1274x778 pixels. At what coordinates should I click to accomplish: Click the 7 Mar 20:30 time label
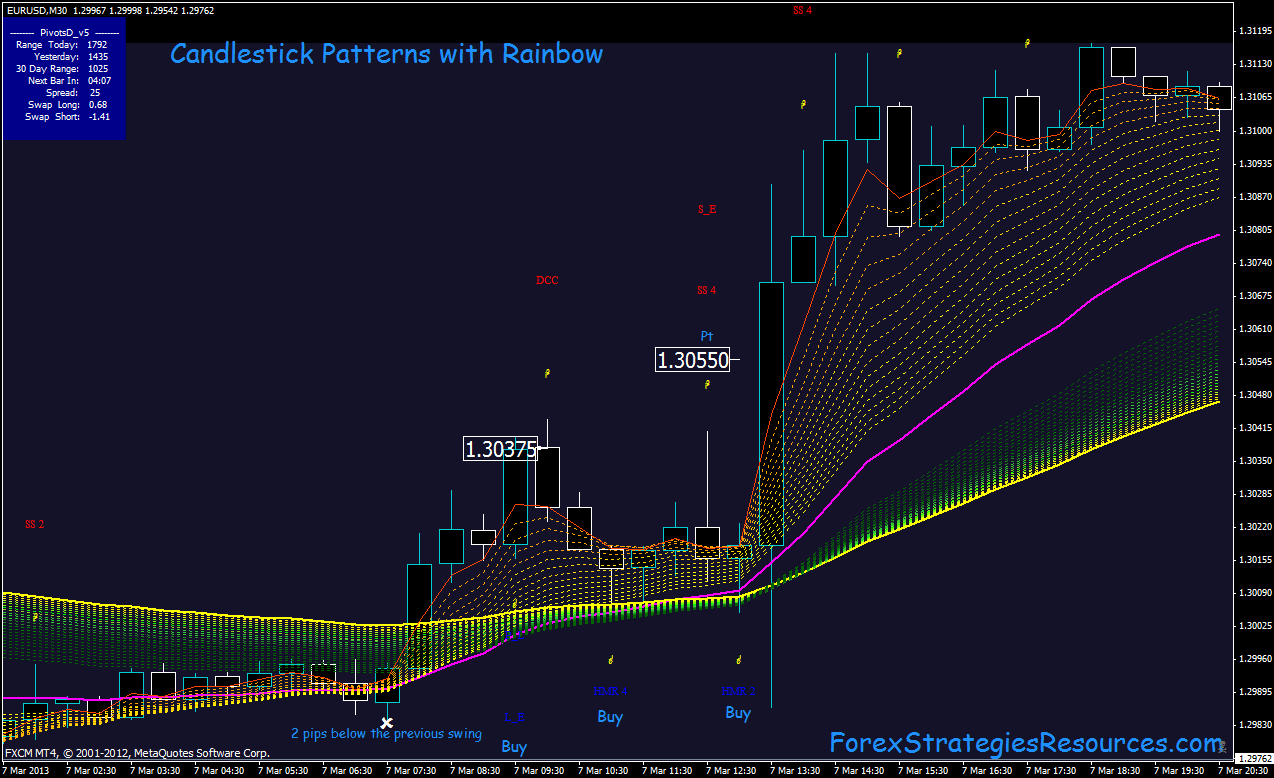click(x=1243, y=771)
